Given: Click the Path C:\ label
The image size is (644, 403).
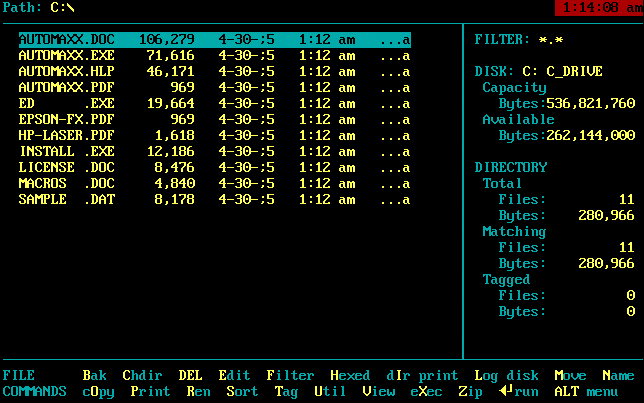Looking at the screenshot, I should [39, 7].
